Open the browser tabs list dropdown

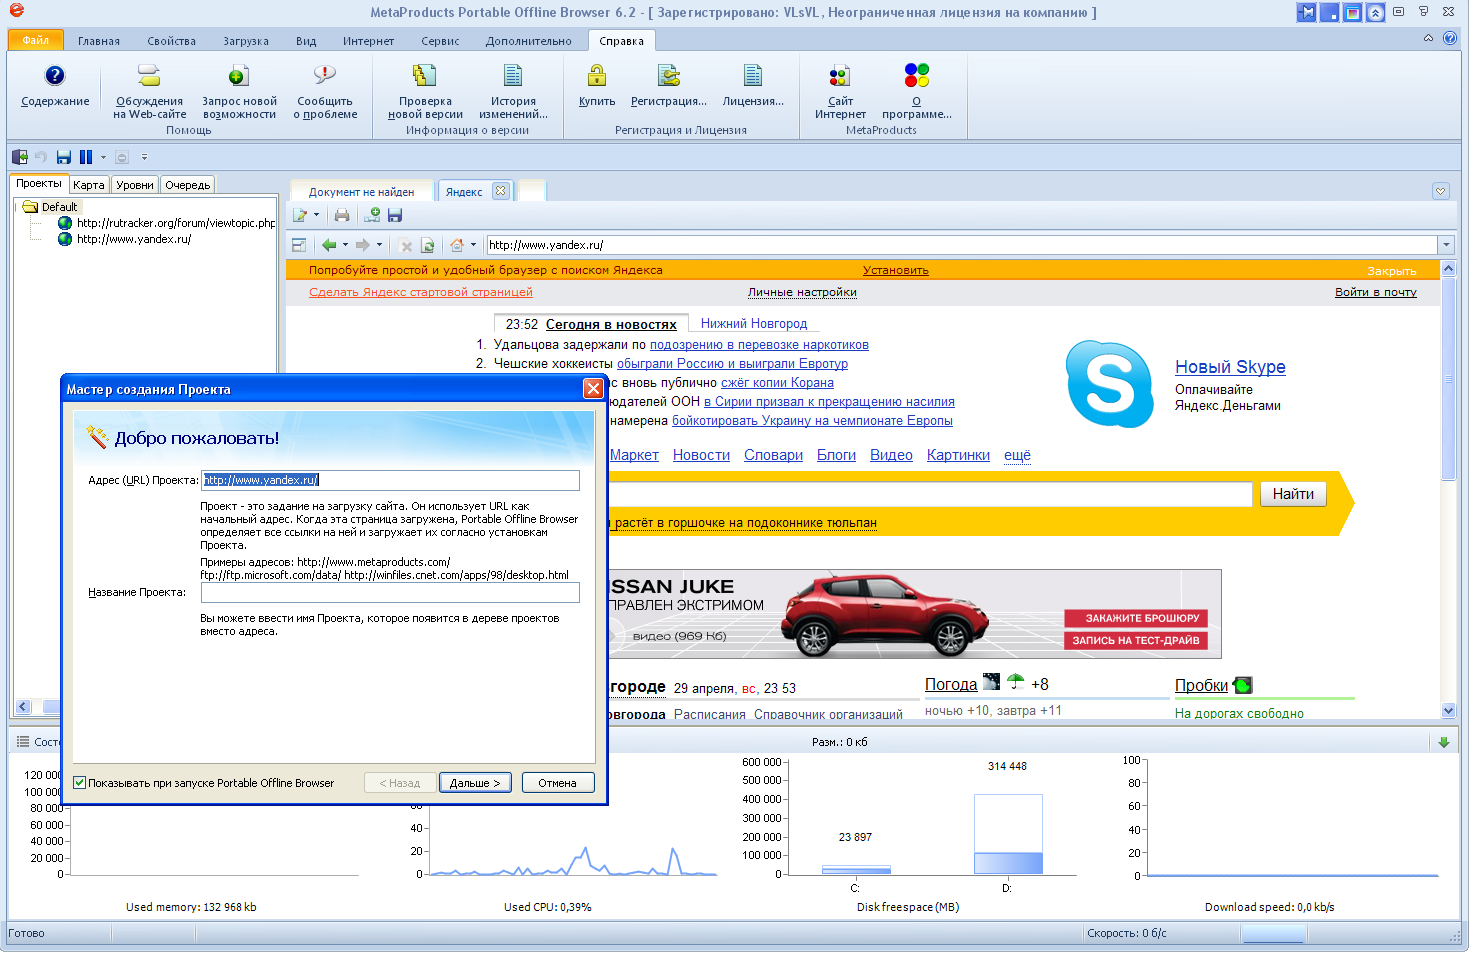[x=1441, y=191]
